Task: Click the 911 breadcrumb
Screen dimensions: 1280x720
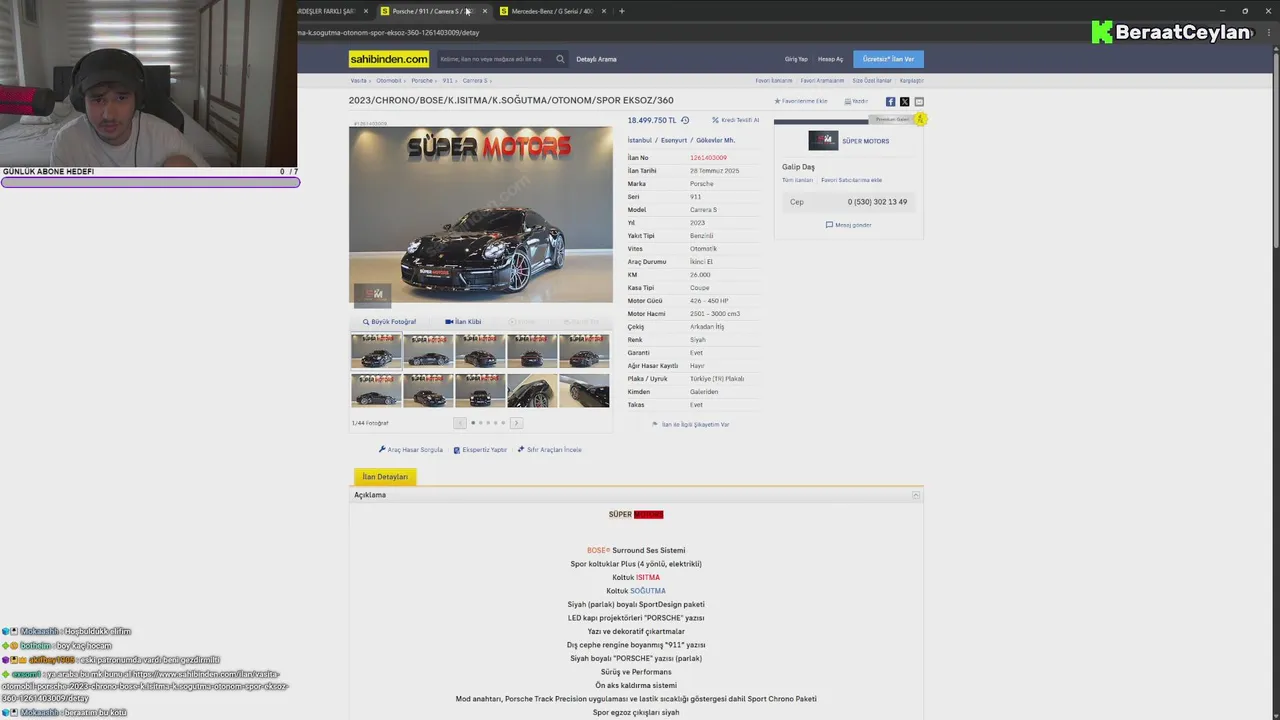Action: (x=448, y=80)
